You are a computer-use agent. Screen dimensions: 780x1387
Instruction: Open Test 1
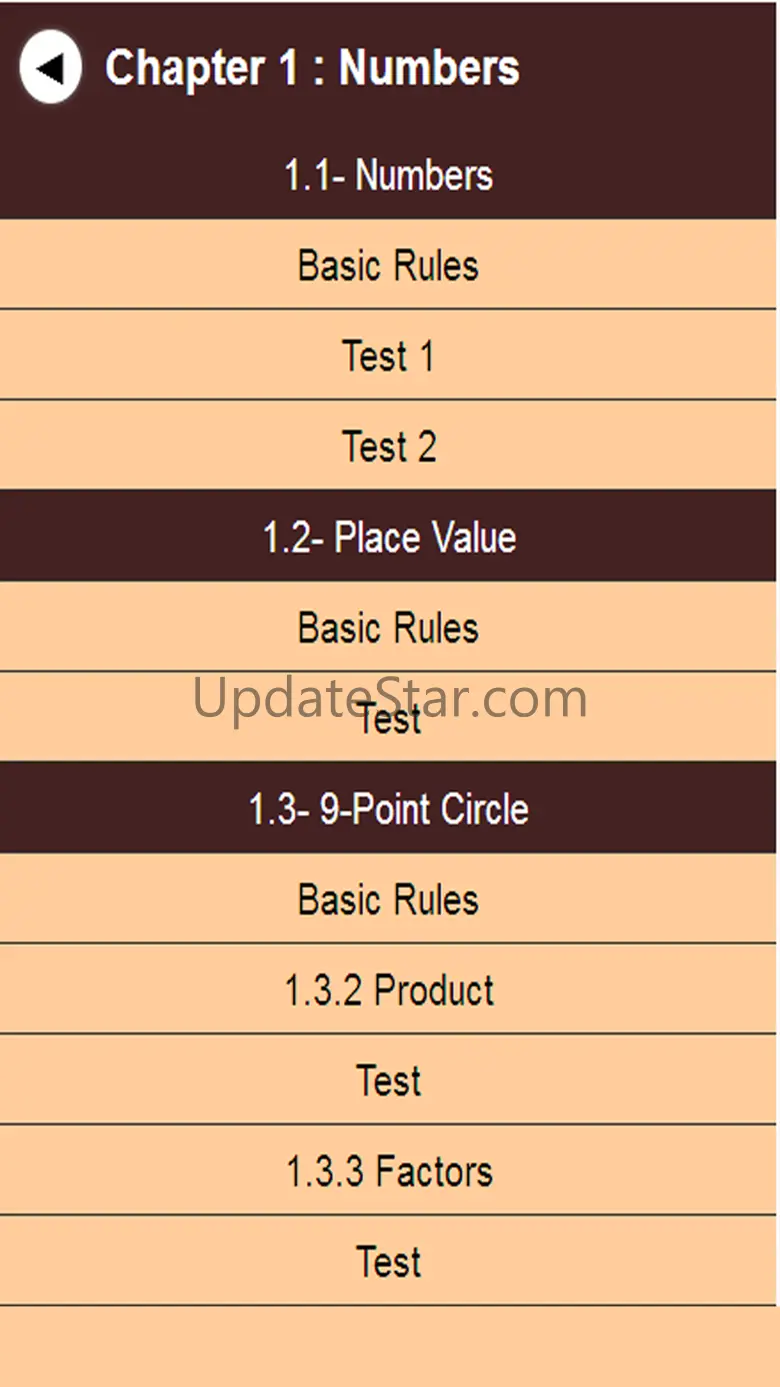[x=388, y=356]
